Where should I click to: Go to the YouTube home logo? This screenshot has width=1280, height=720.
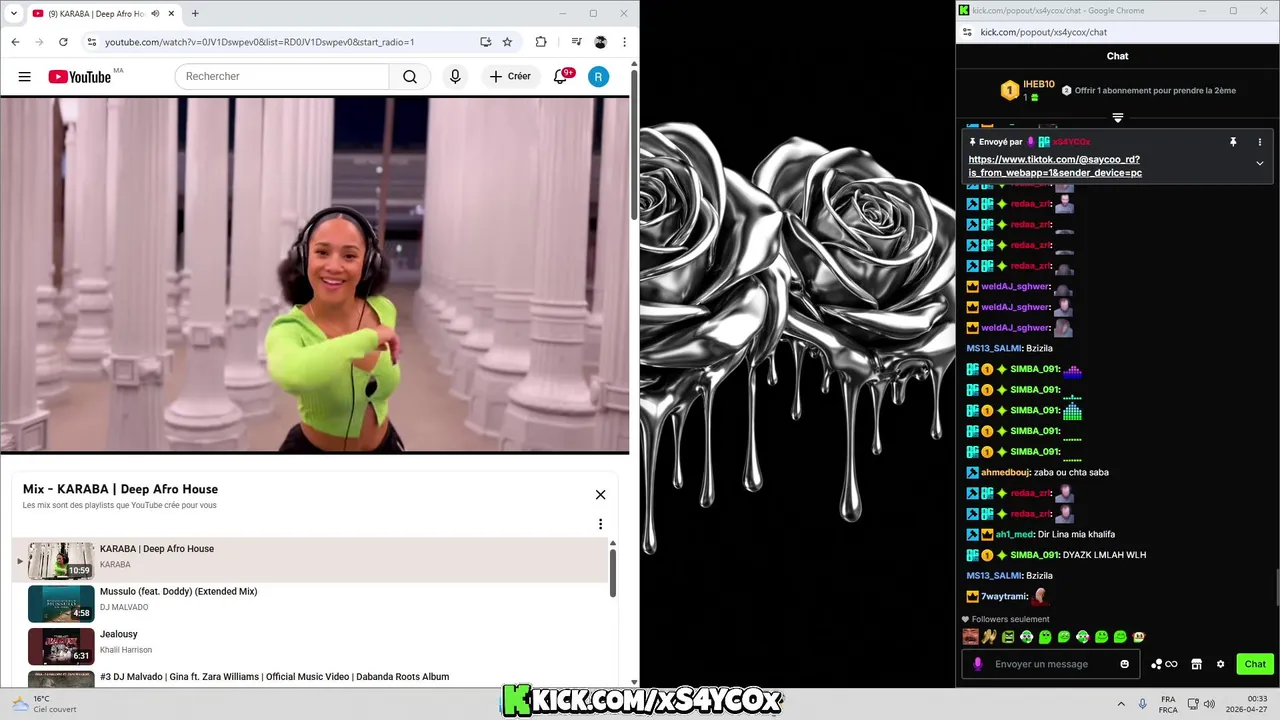click(x=80, y=77)
